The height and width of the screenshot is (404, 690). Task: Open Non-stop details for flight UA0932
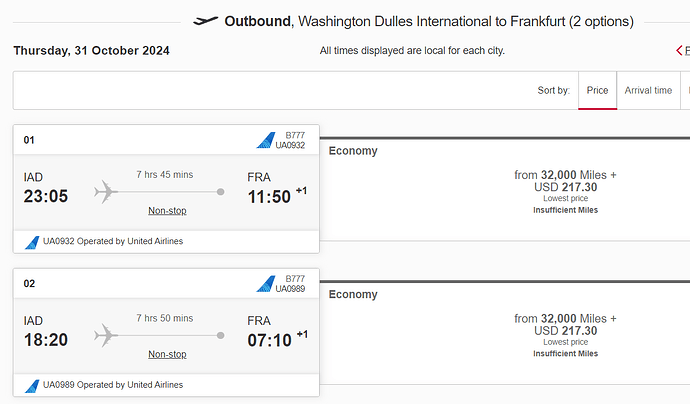click(x=167, y=211)
